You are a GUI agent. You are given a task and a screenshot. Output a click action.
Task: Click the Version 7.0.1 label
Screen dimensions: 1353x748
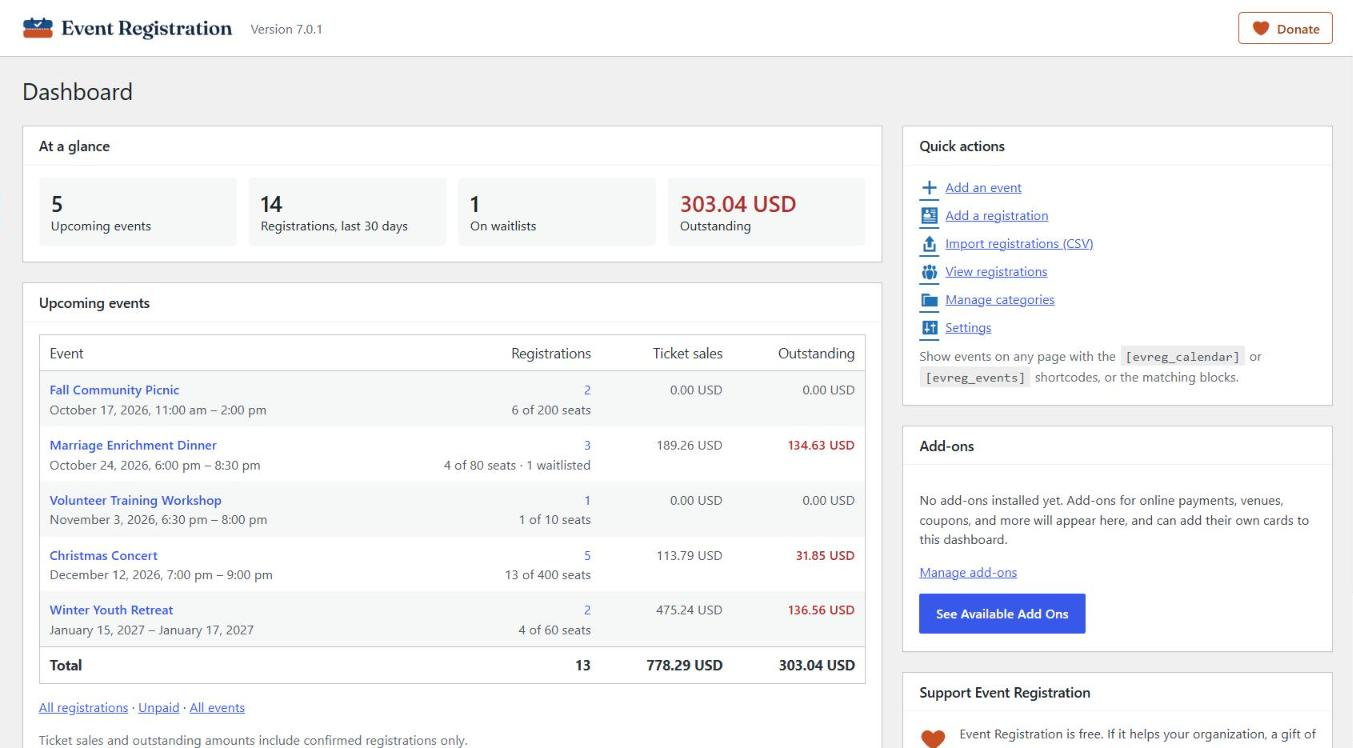click(x=286, y=29)
